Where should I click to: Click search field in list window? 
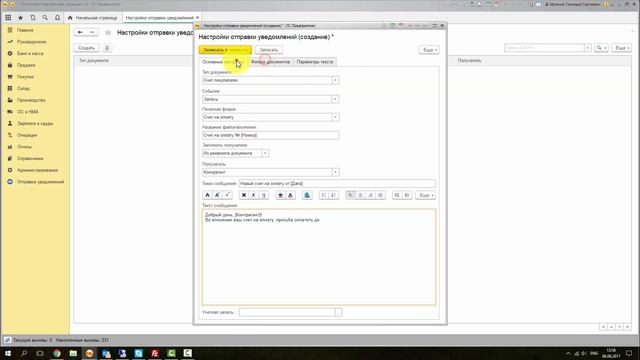click(x=544, y=48)
